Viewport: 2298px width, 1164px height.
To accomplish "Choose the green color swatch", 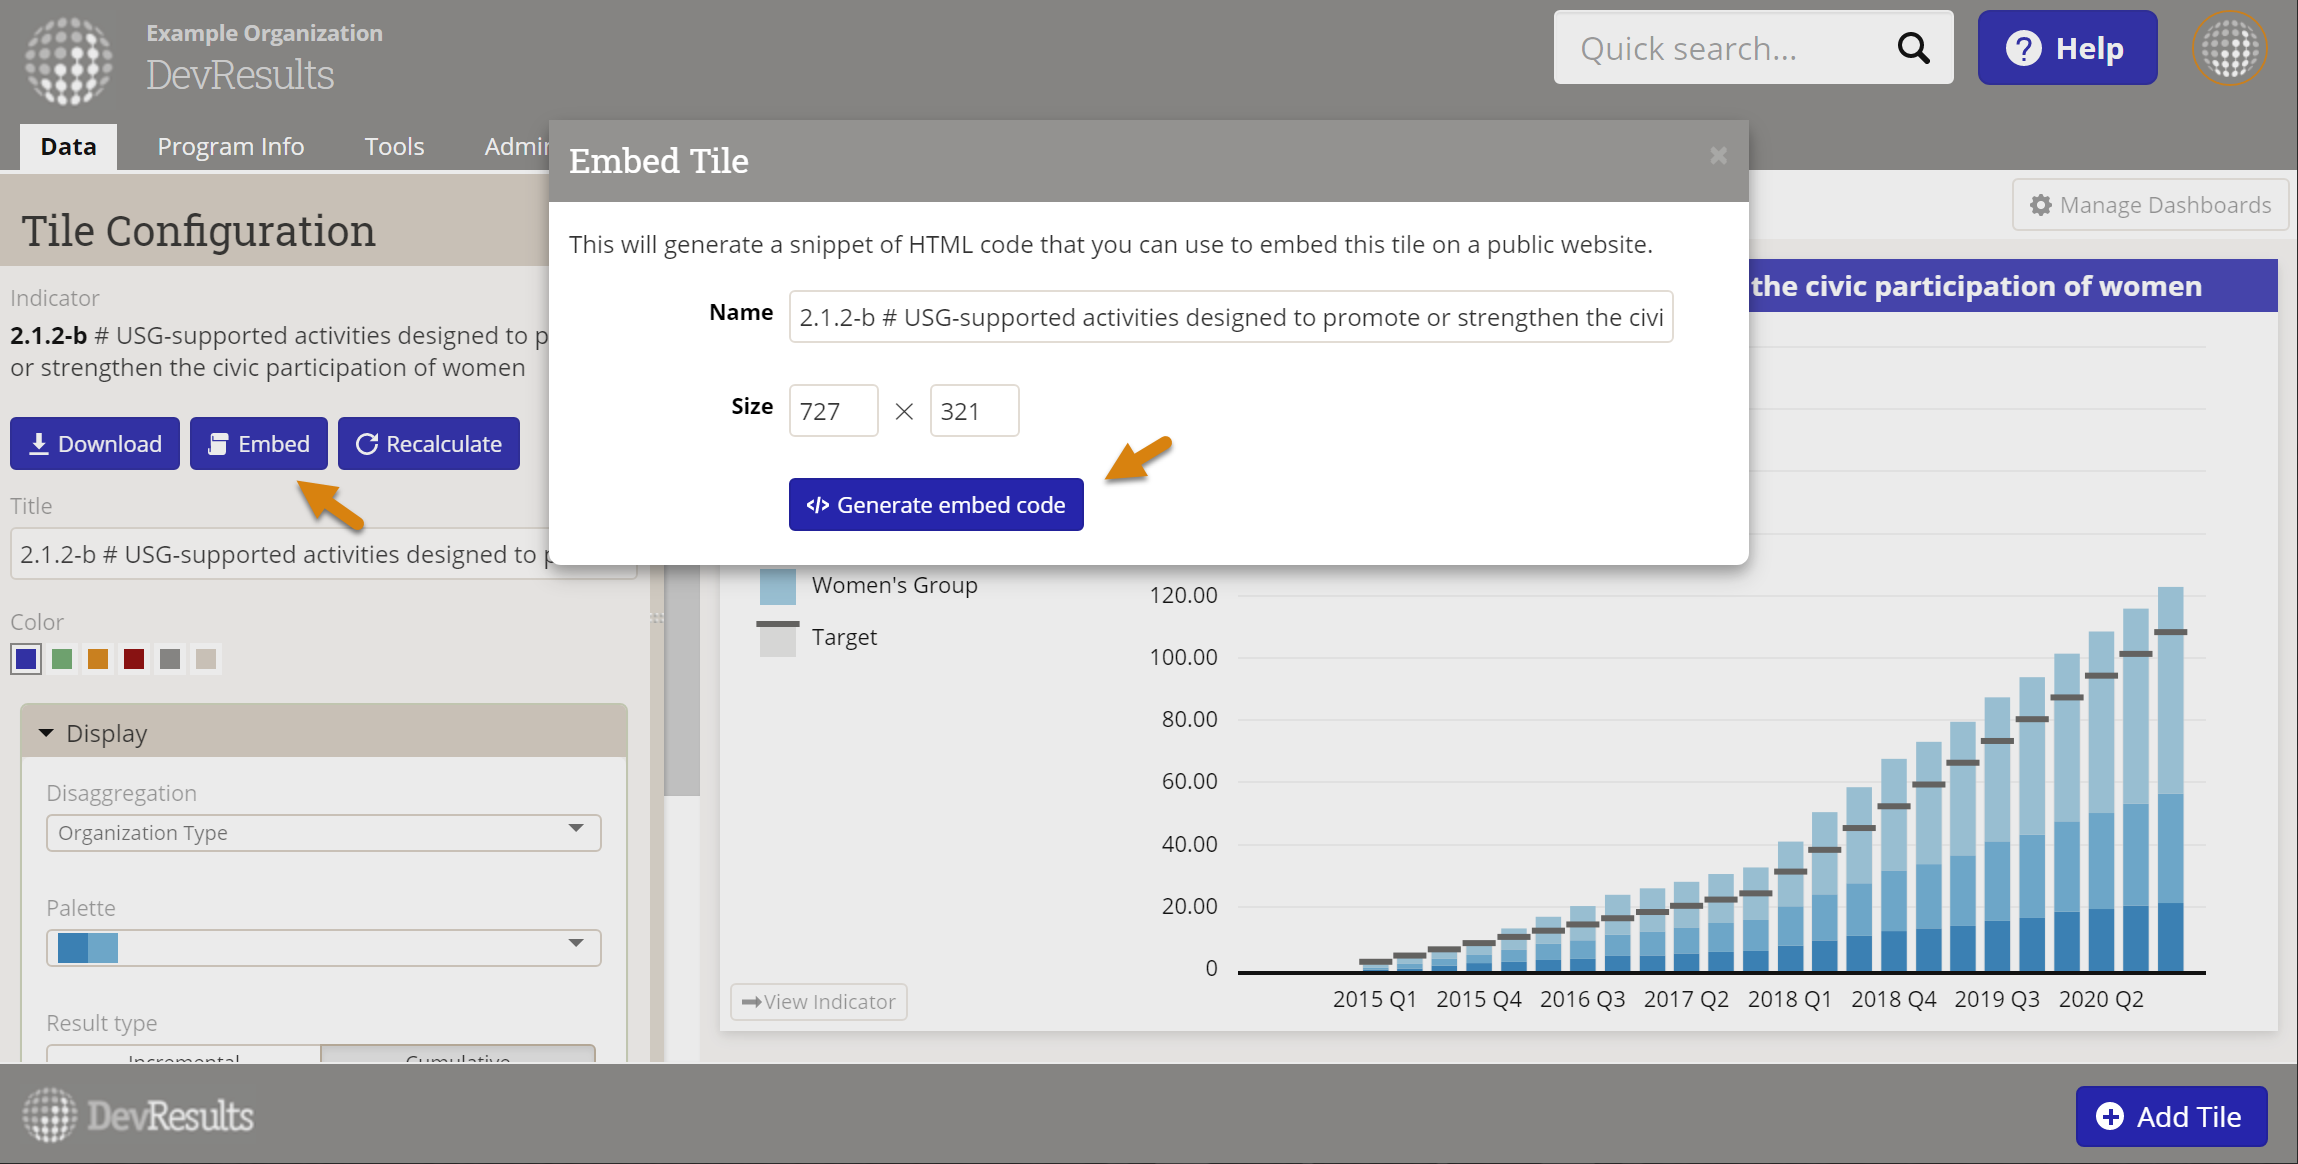I will pyautogui.click(x=62, y=659).
